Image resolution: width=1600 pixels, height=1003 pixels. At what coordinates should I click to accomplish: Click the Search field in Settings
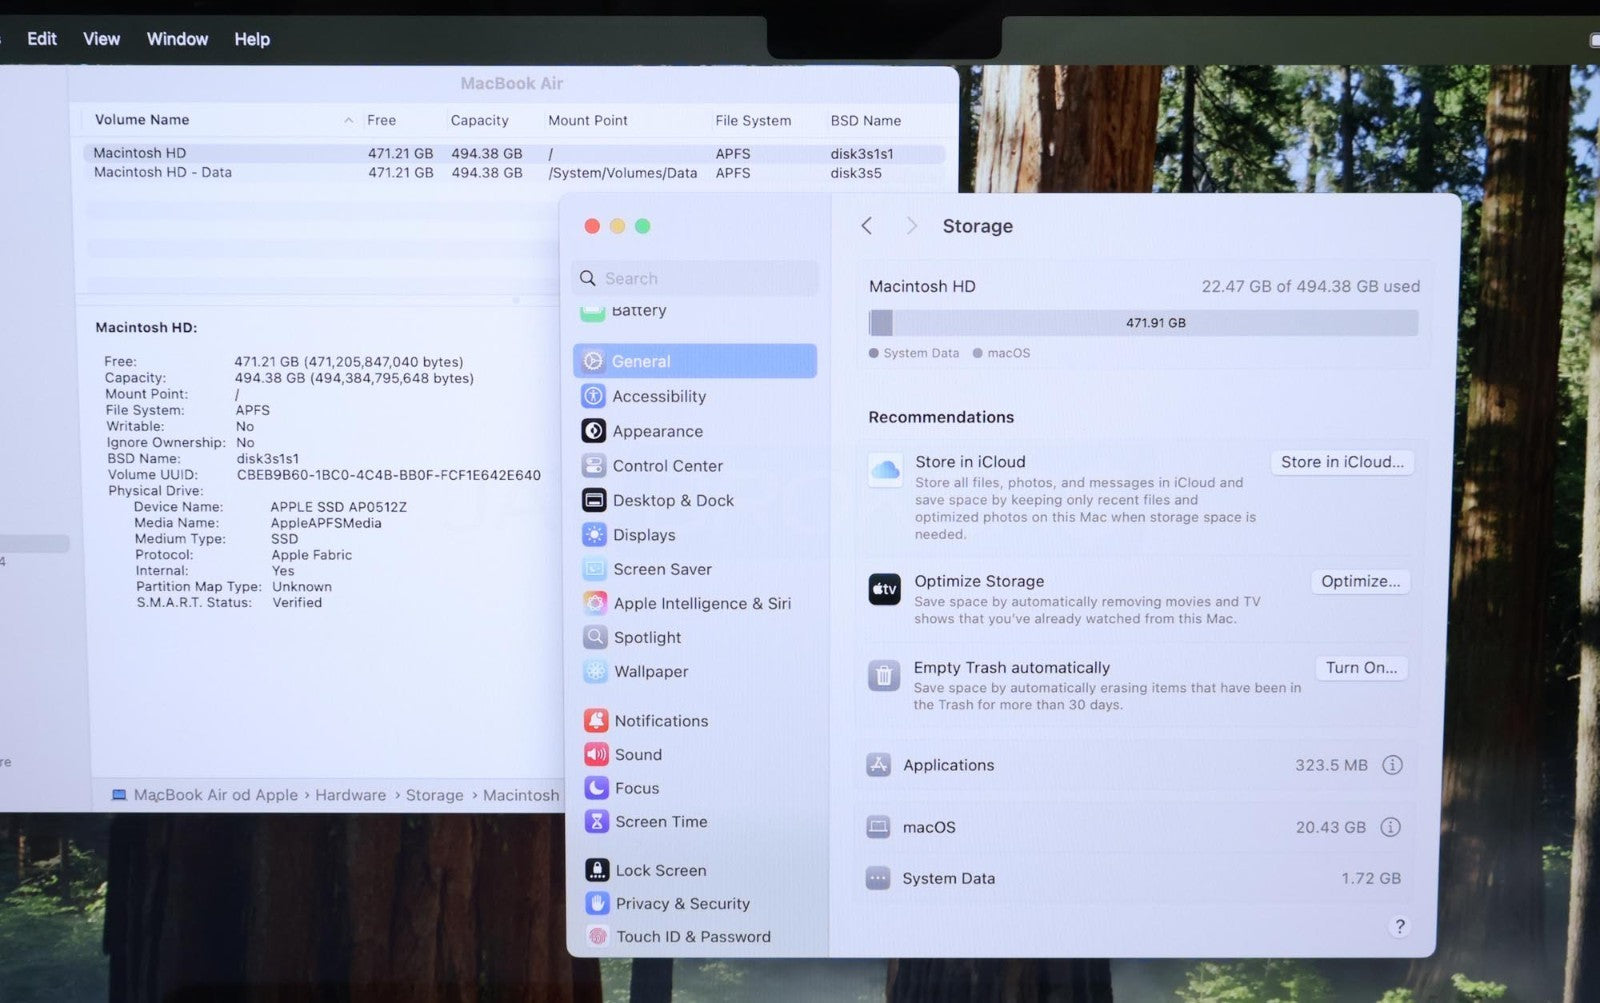[696, 278]
